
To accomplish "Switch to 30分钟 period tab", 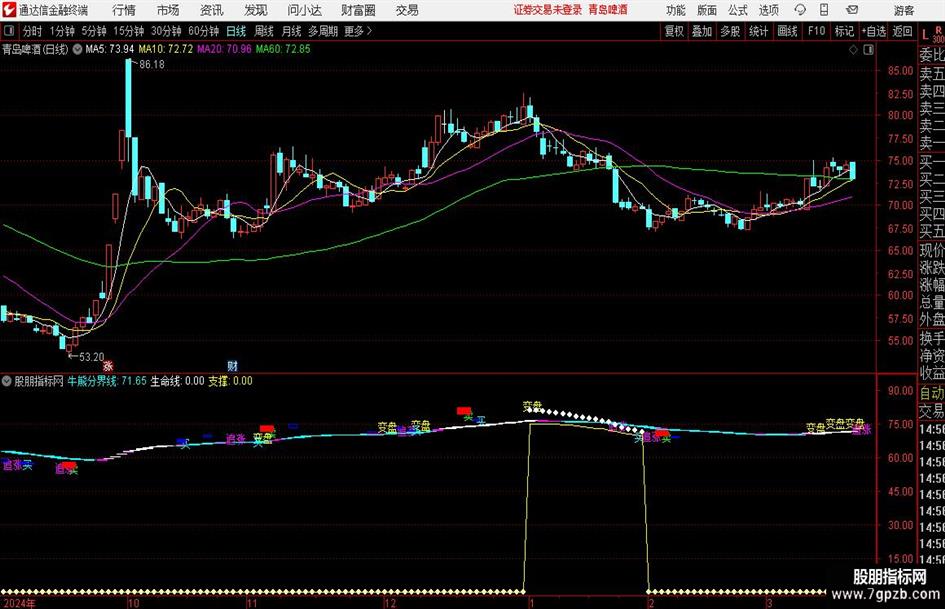I will coord(166,31).
